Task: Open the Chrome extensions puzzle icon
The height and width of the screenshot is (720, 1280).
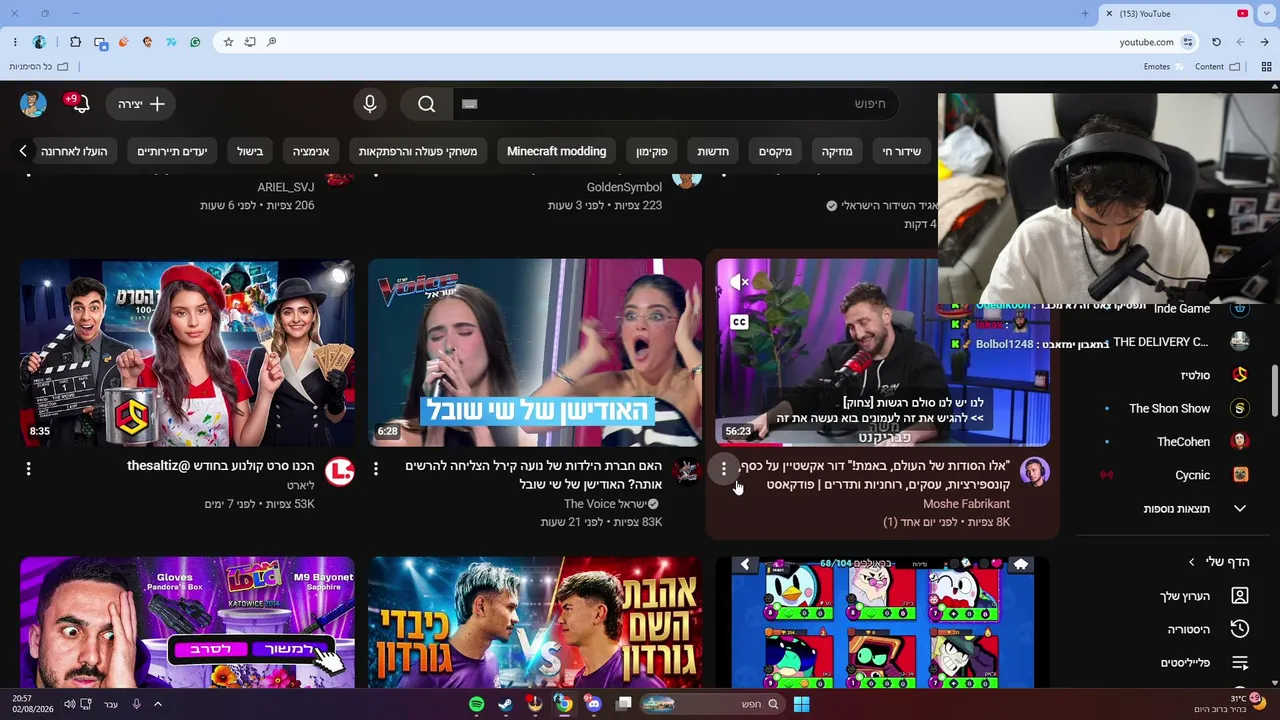Action: [x=75, y=42]
